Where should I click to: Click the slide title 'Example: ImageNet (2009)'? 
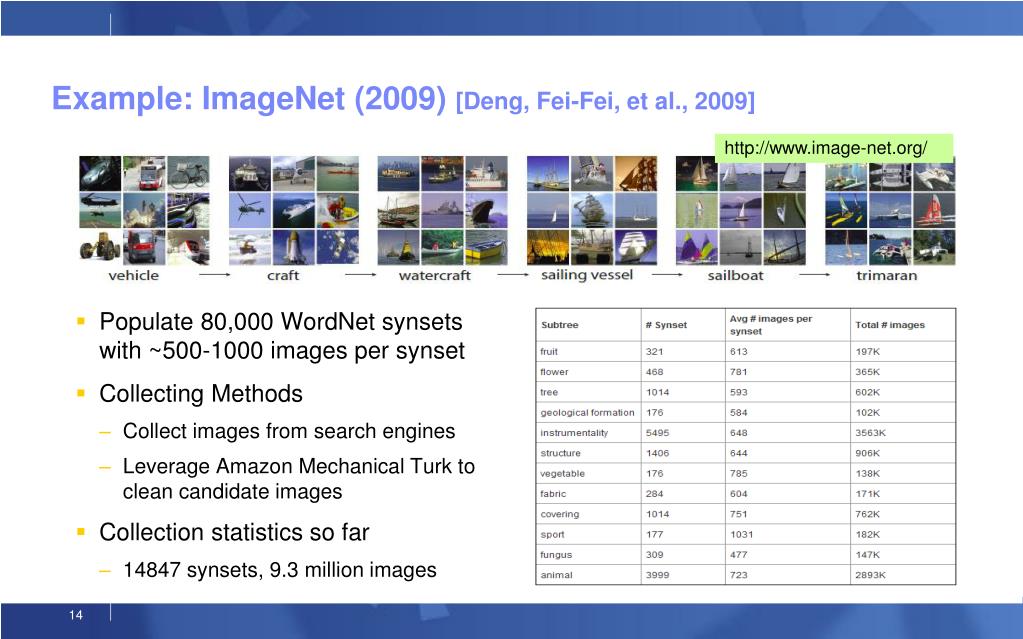tap(249, 99)
